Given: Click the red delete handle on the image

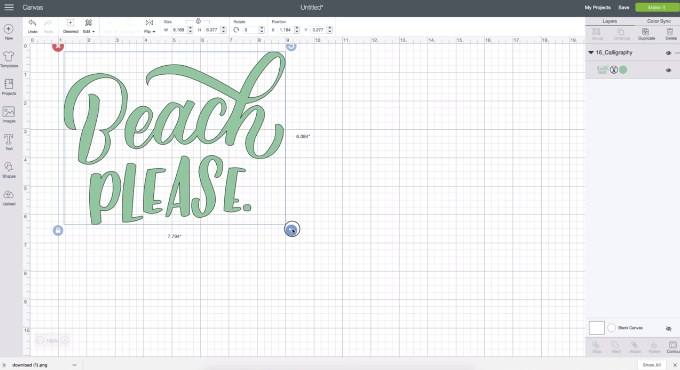Looking at the screenshot, I should (58, 46).
